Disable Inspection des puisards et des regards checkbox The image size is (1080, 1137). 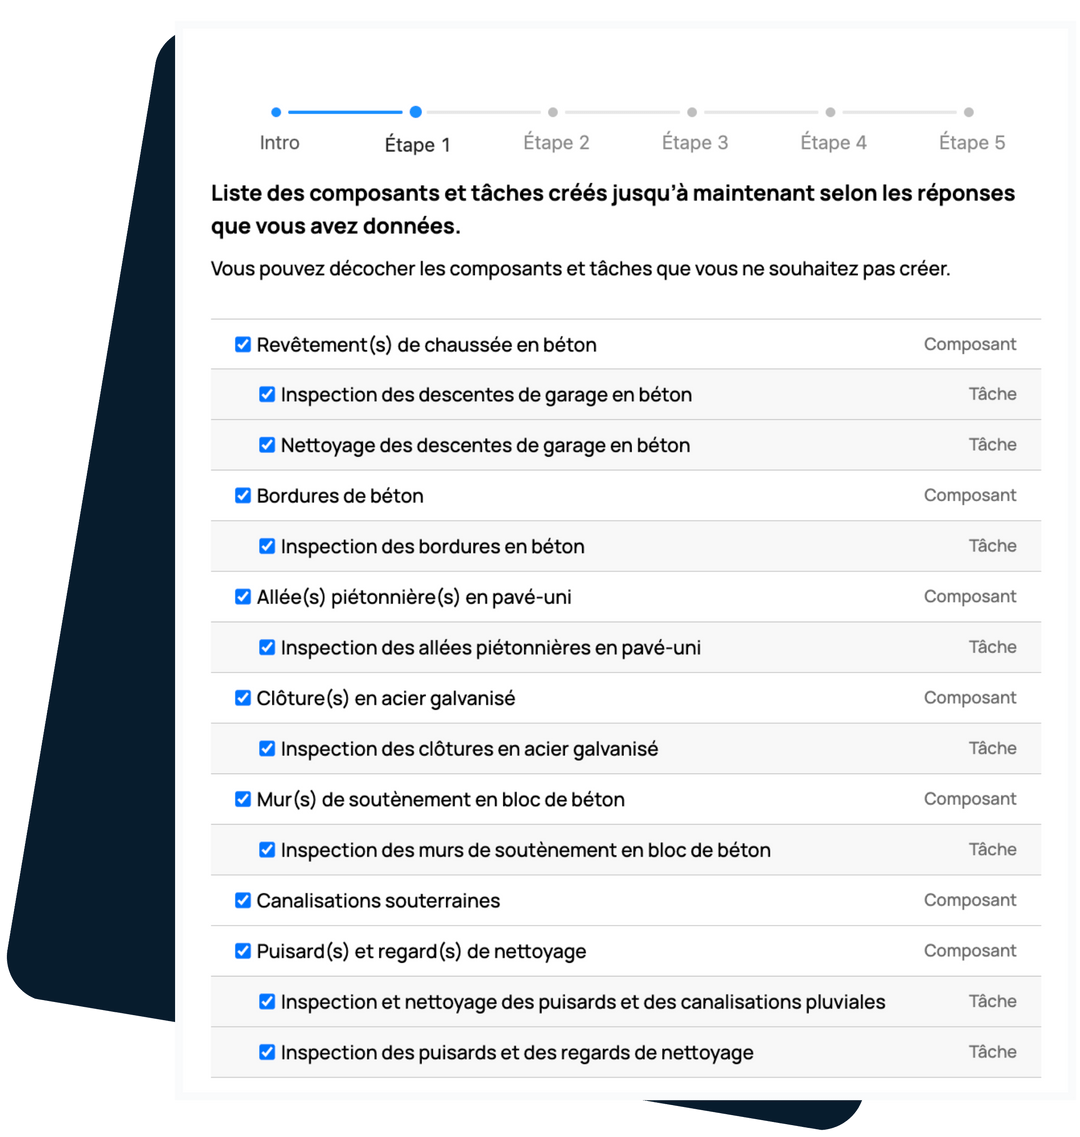pyautogui.click(x=266, y=1052)
